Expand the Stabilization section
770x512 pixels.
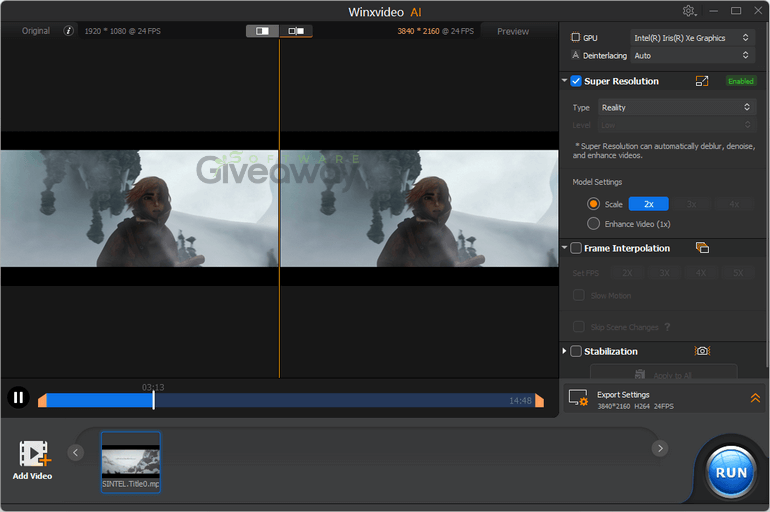coord(564,351)
